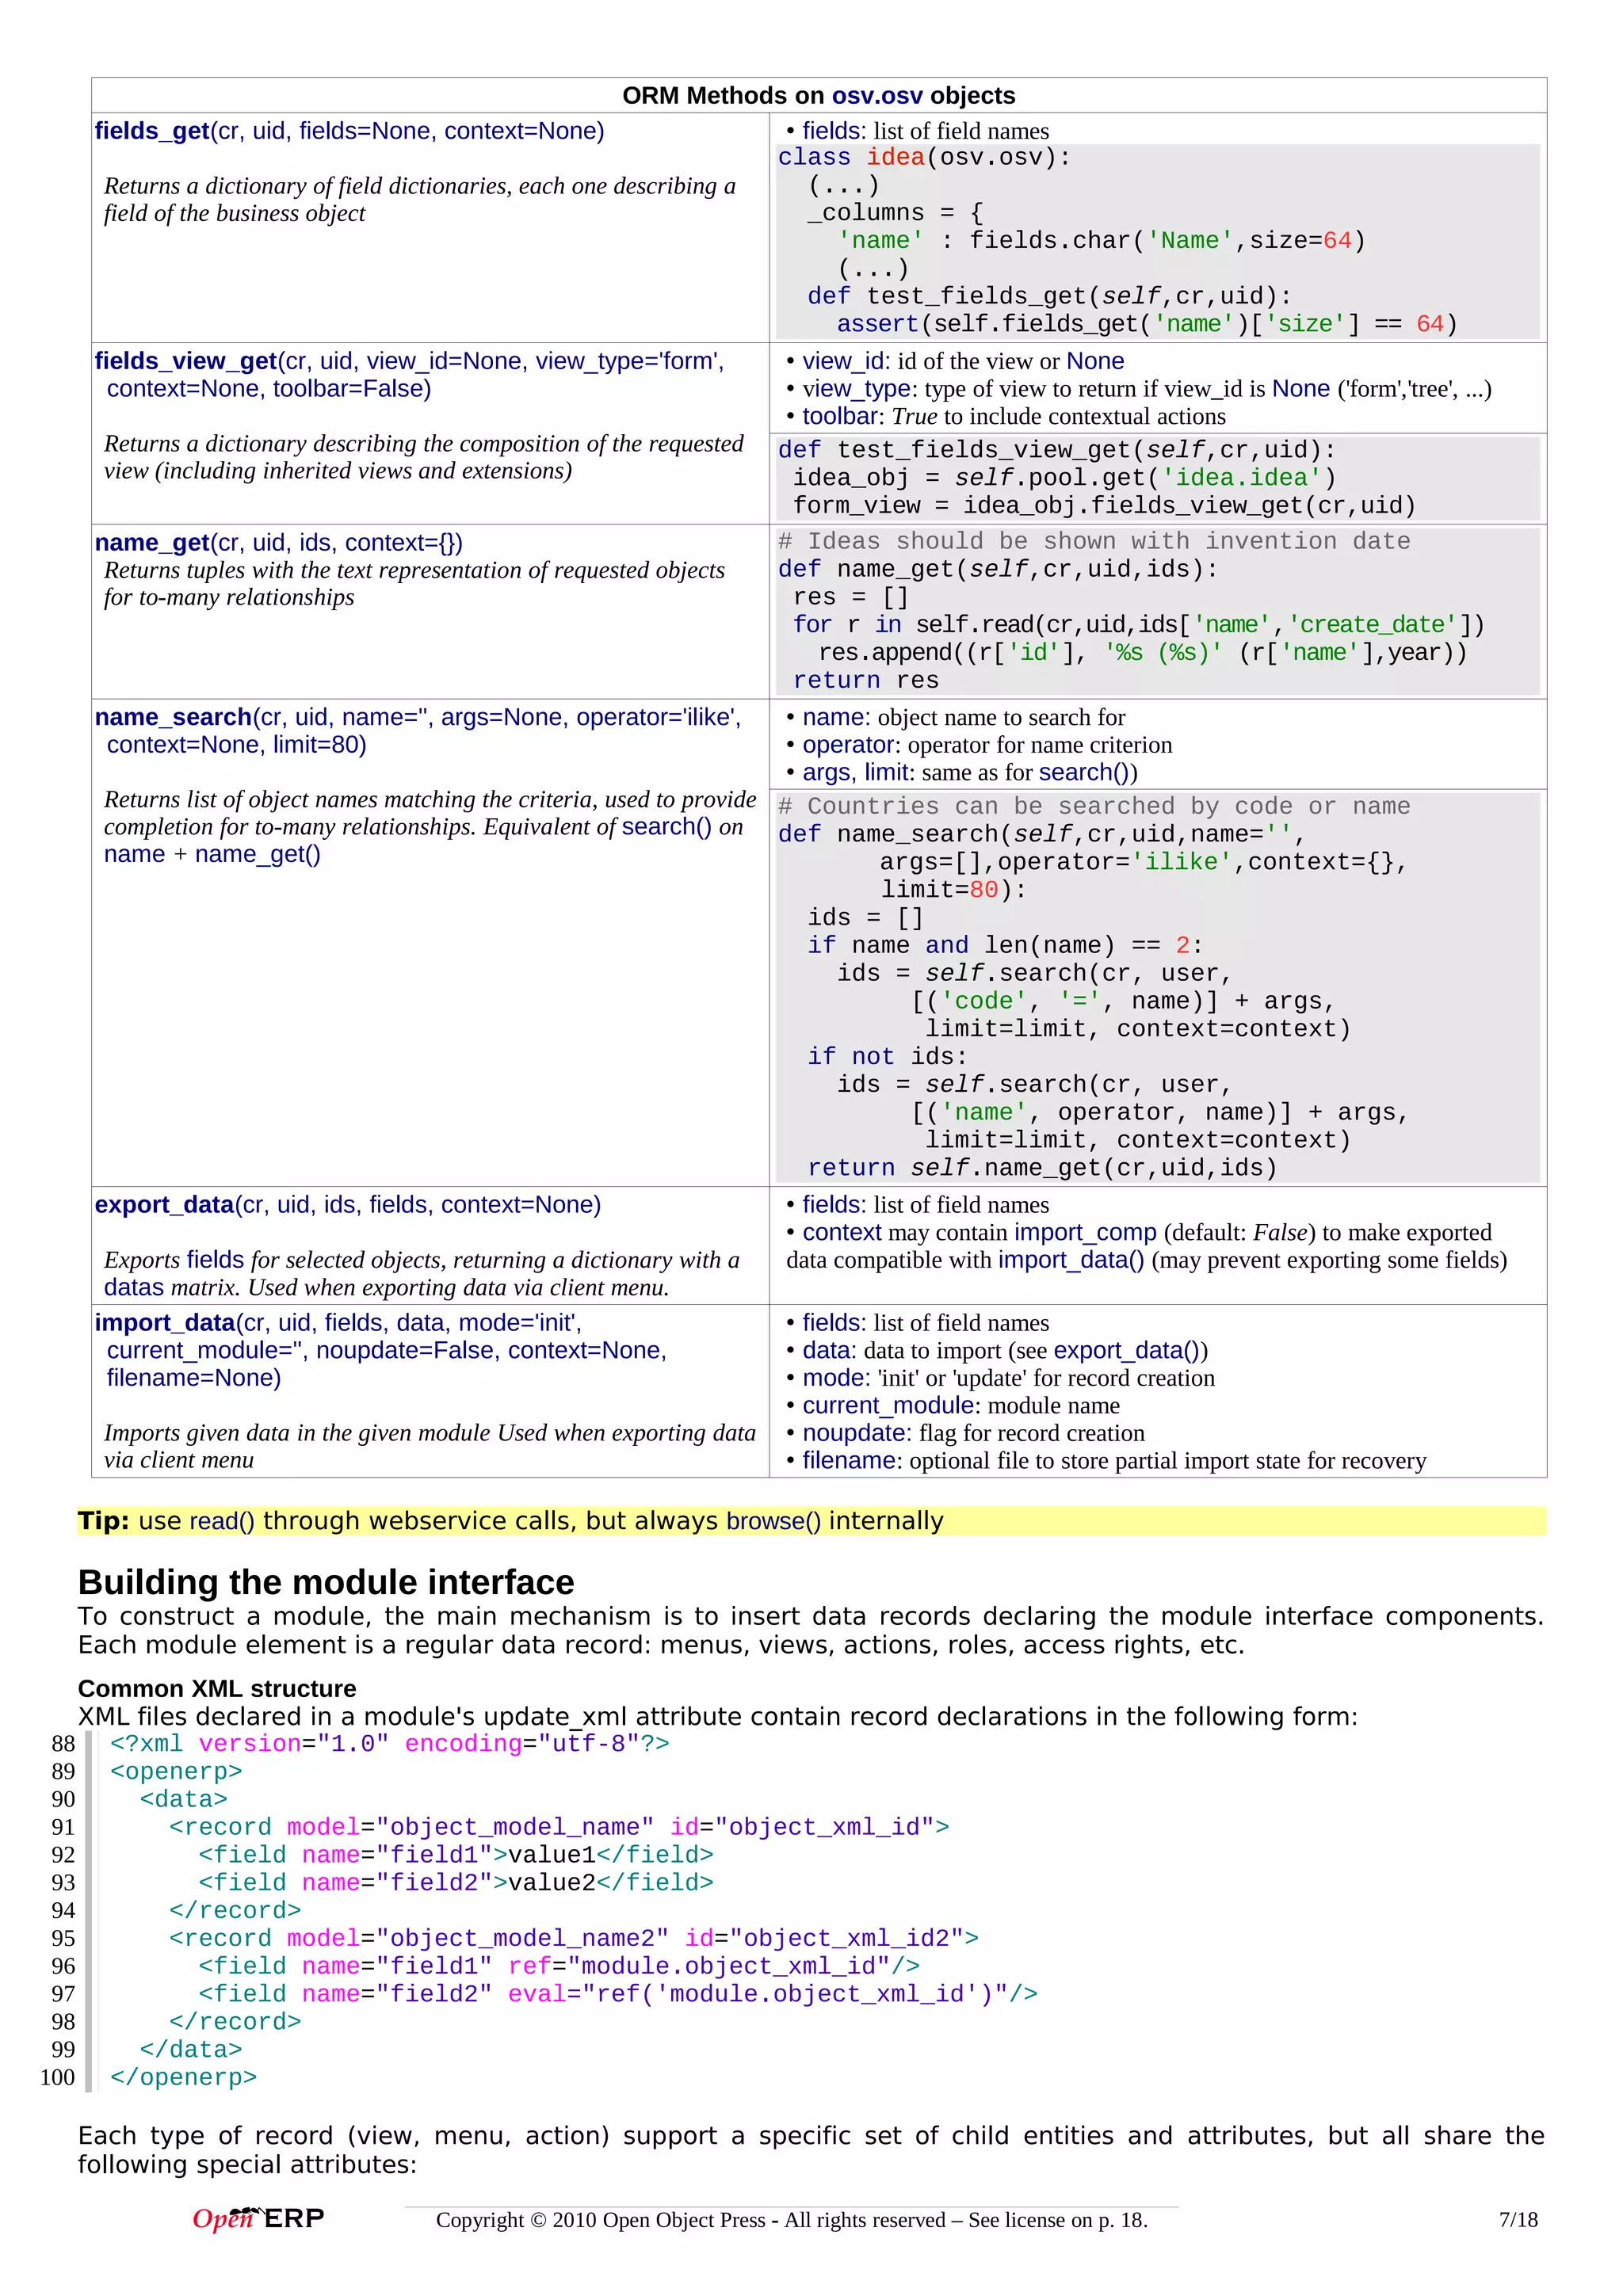Image resolution: width=1623 pixels, height=2296 pixels.
Task: Click line 95 record object_model_name2
Action: coord(574,1939)
